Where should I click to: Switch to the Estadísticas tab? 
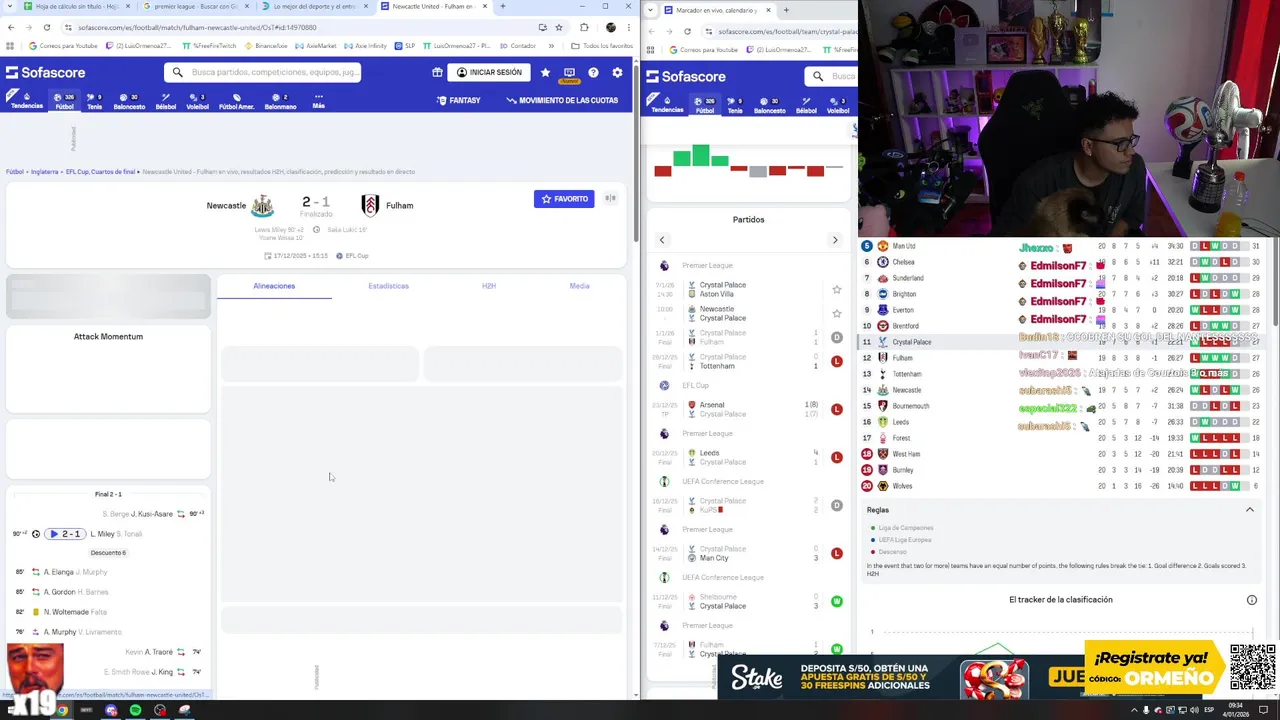point(388,286)
